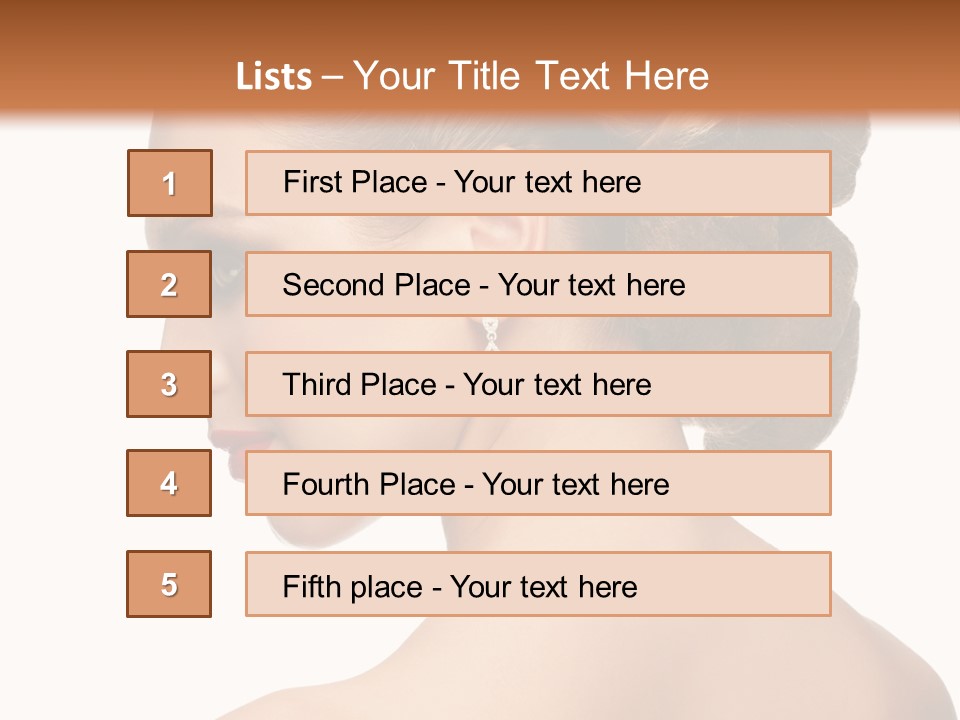Select the "Fourth Place - Your text here" bar
Image resolution: width=960 pixels, height=720 pixels.
538,484
